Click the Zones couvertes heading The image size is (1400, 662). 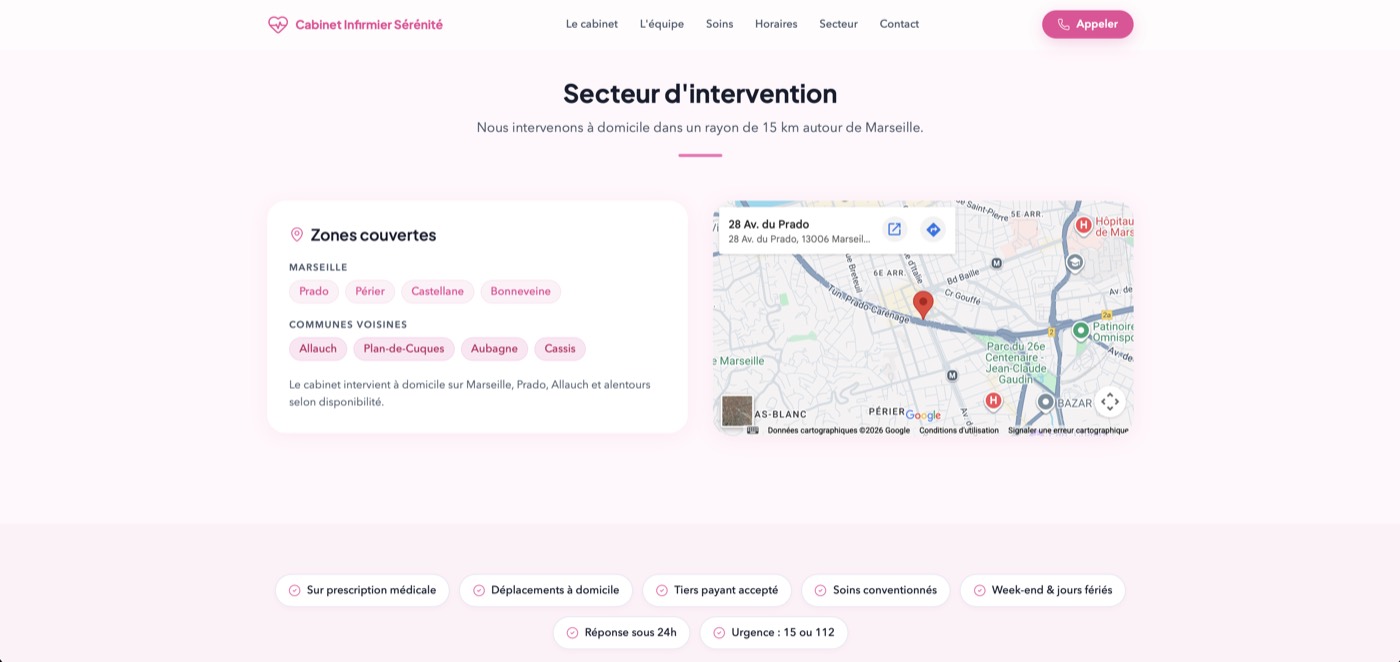[373, 235]
